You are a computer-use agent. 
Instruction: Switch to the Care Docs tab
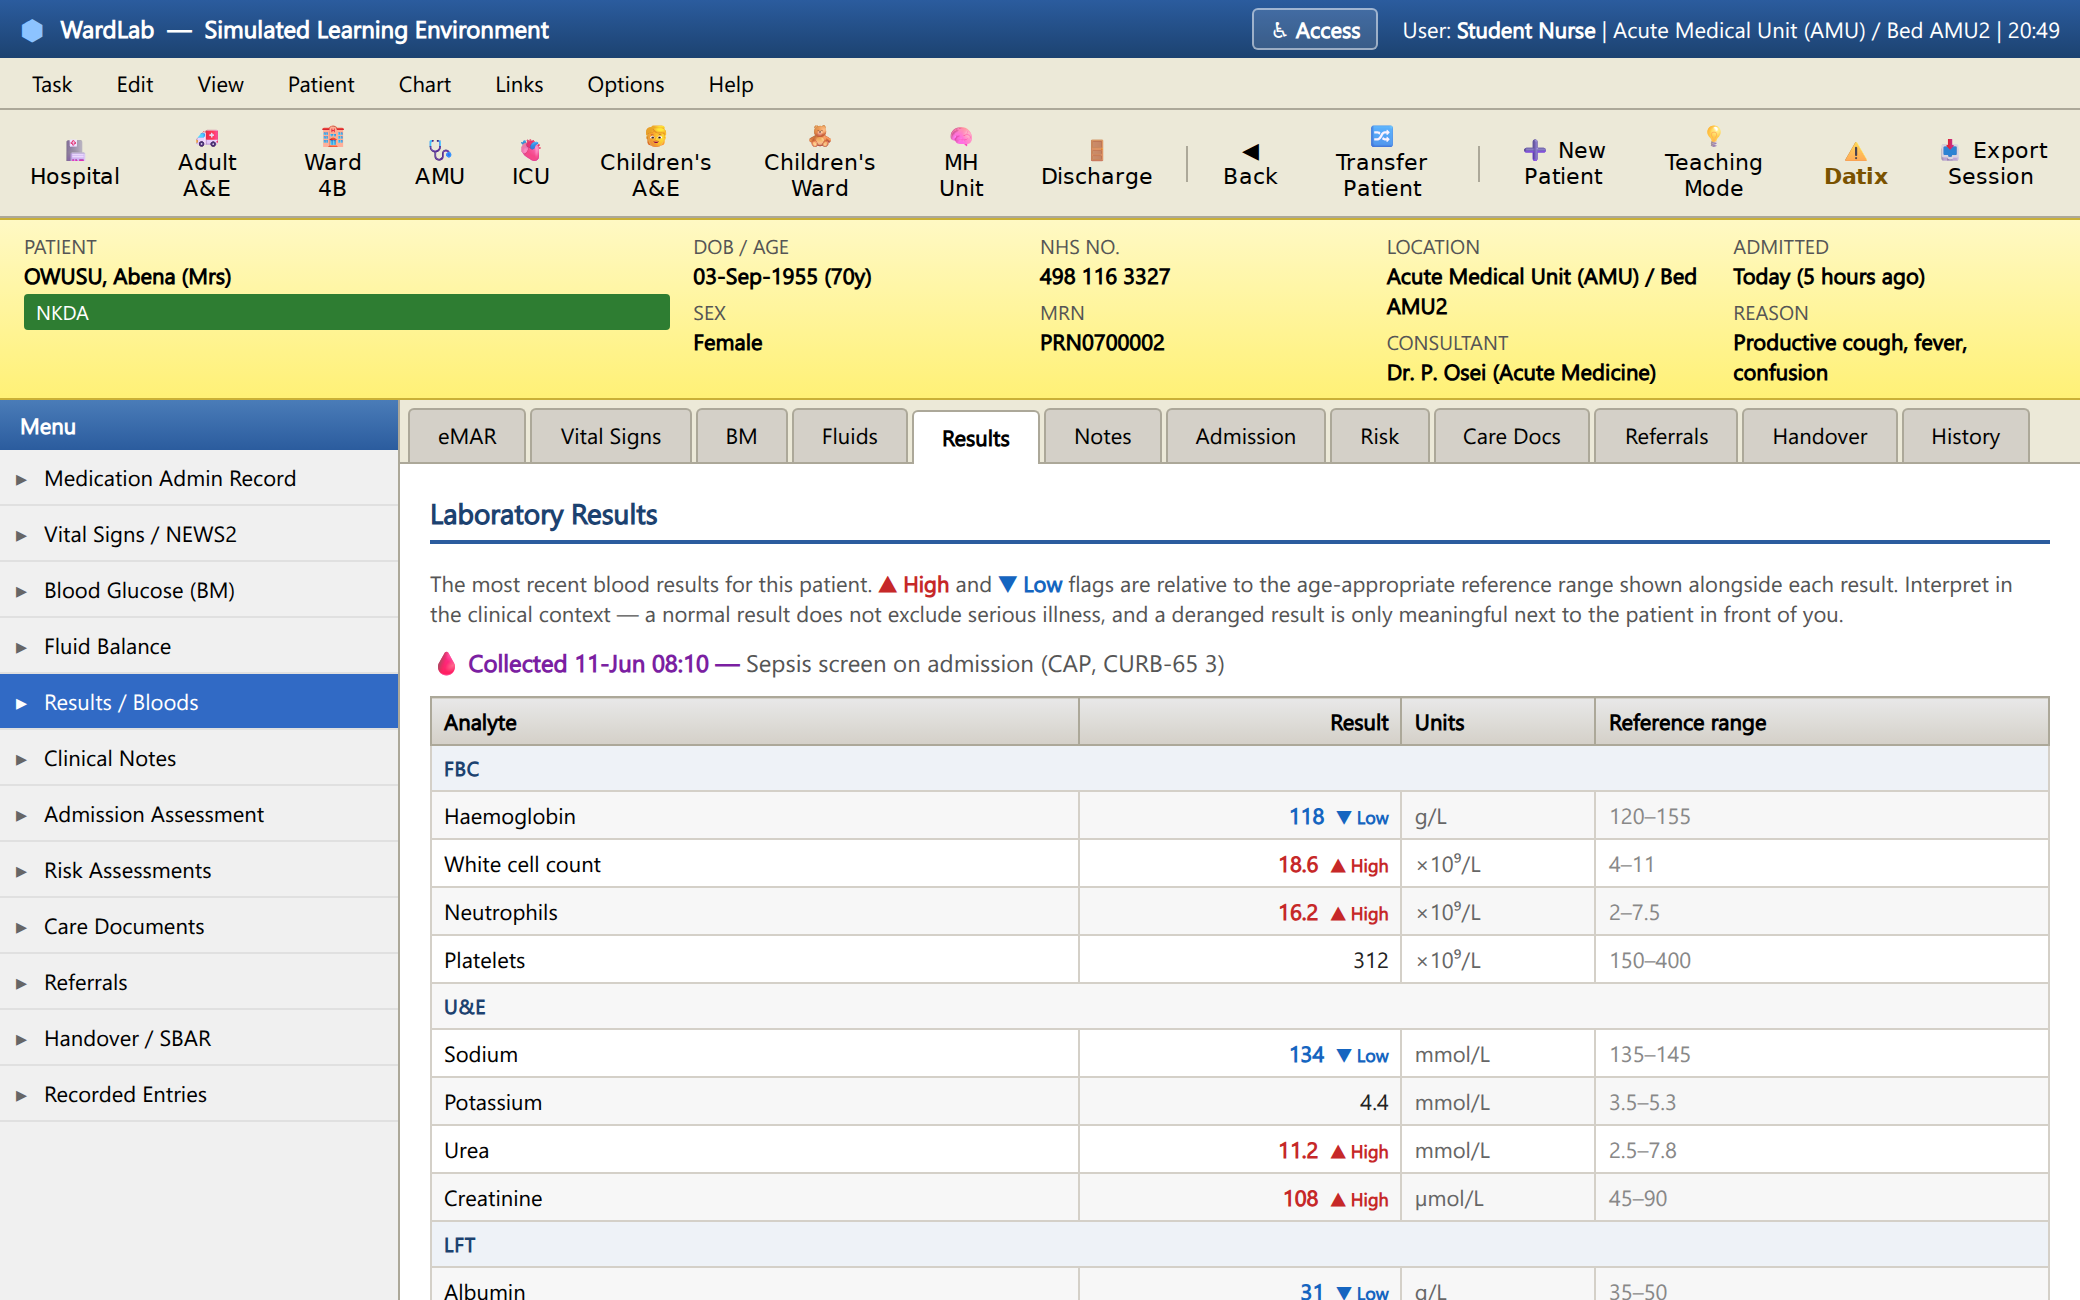[1511, 437]
